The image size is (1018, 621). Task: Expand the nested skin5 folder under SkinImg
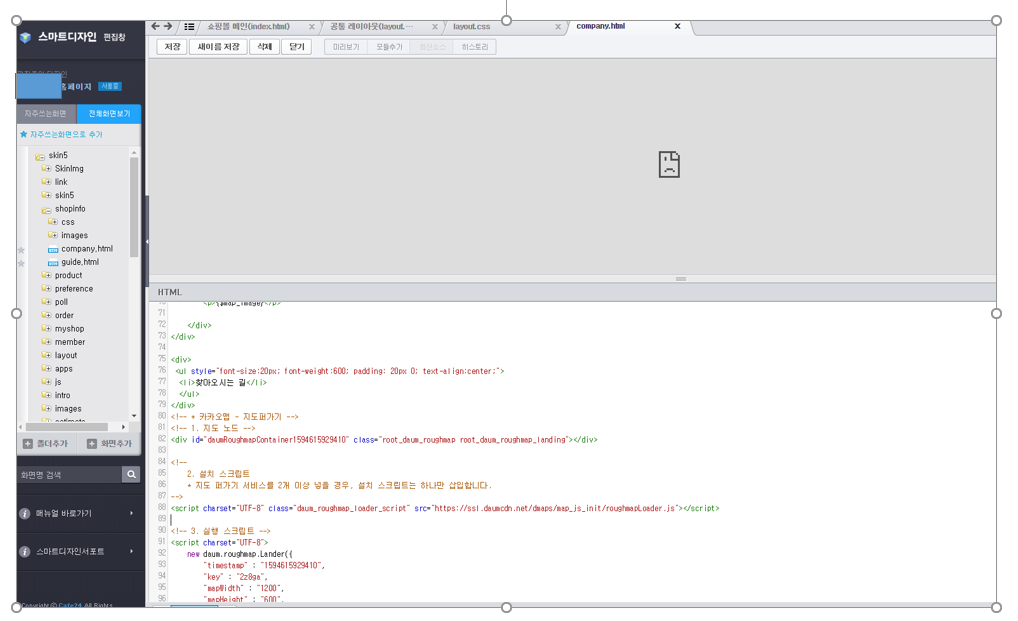point(46,195)
